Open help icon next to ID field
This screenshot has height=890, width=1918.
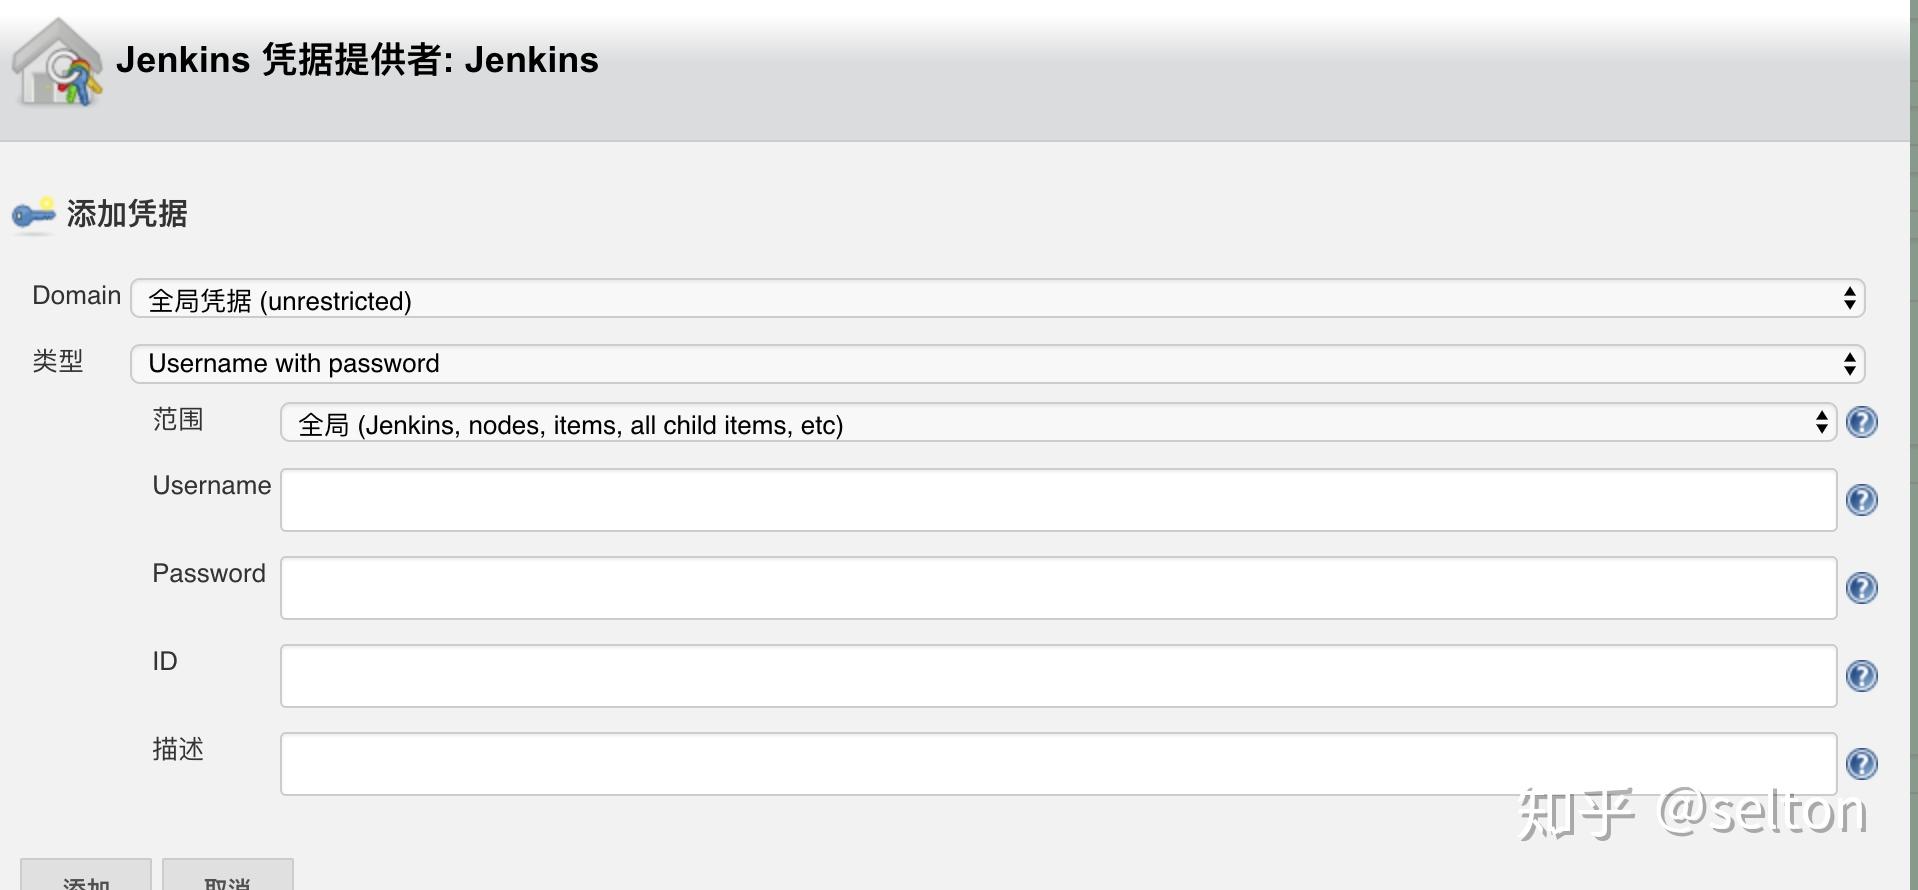coord(1861,676)
